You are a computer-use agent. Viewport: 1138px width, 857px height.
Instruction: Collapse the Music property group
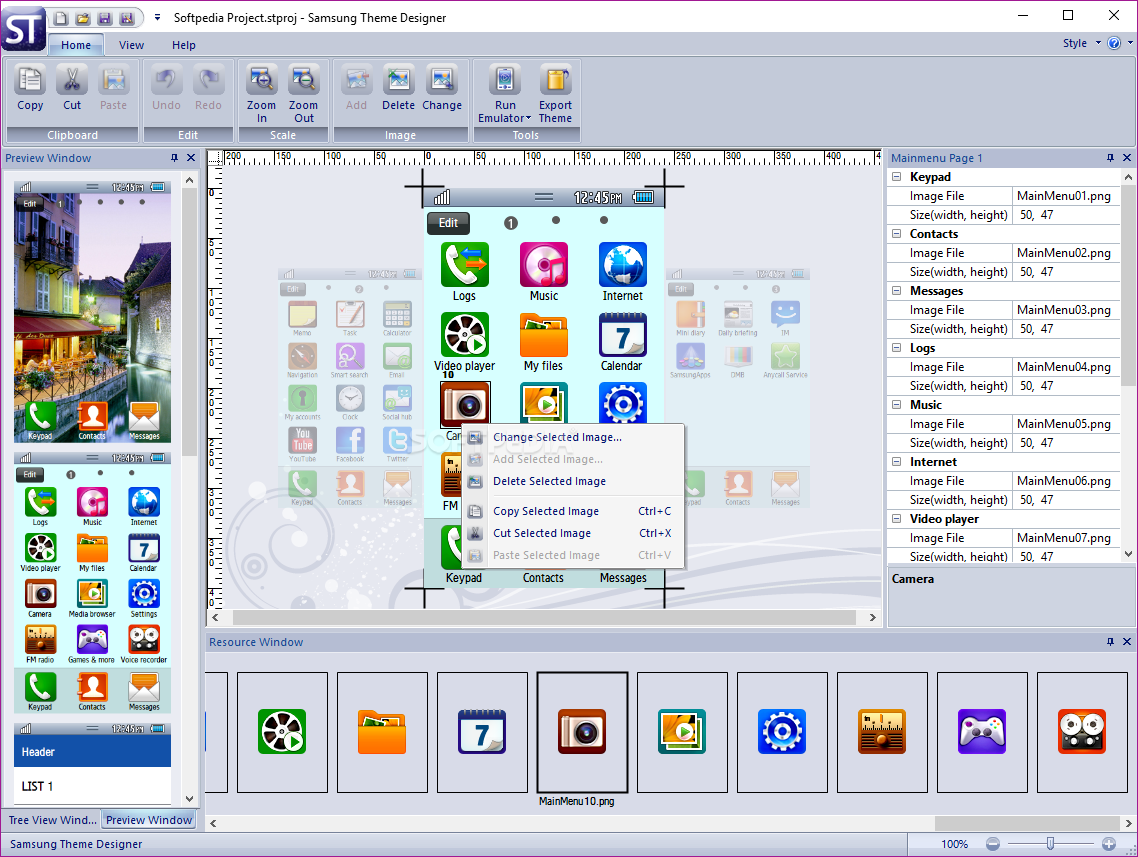[896, 404]
